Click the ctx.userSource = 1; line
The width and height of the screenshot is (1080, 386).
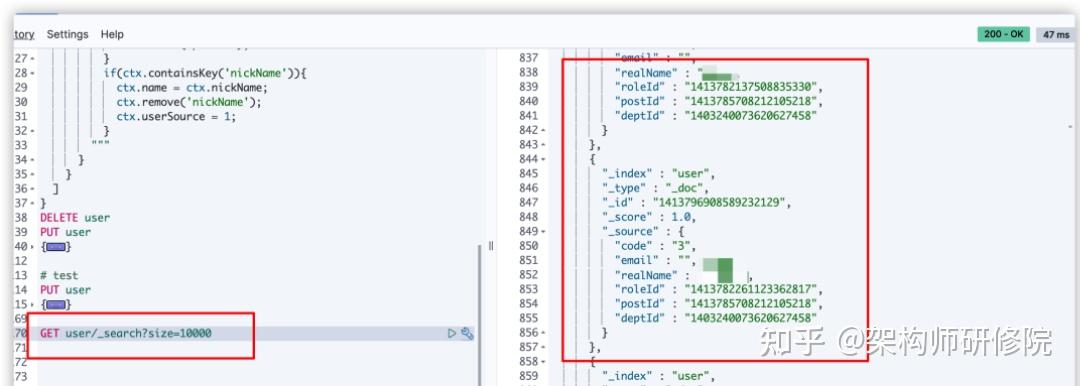point(176,116)
